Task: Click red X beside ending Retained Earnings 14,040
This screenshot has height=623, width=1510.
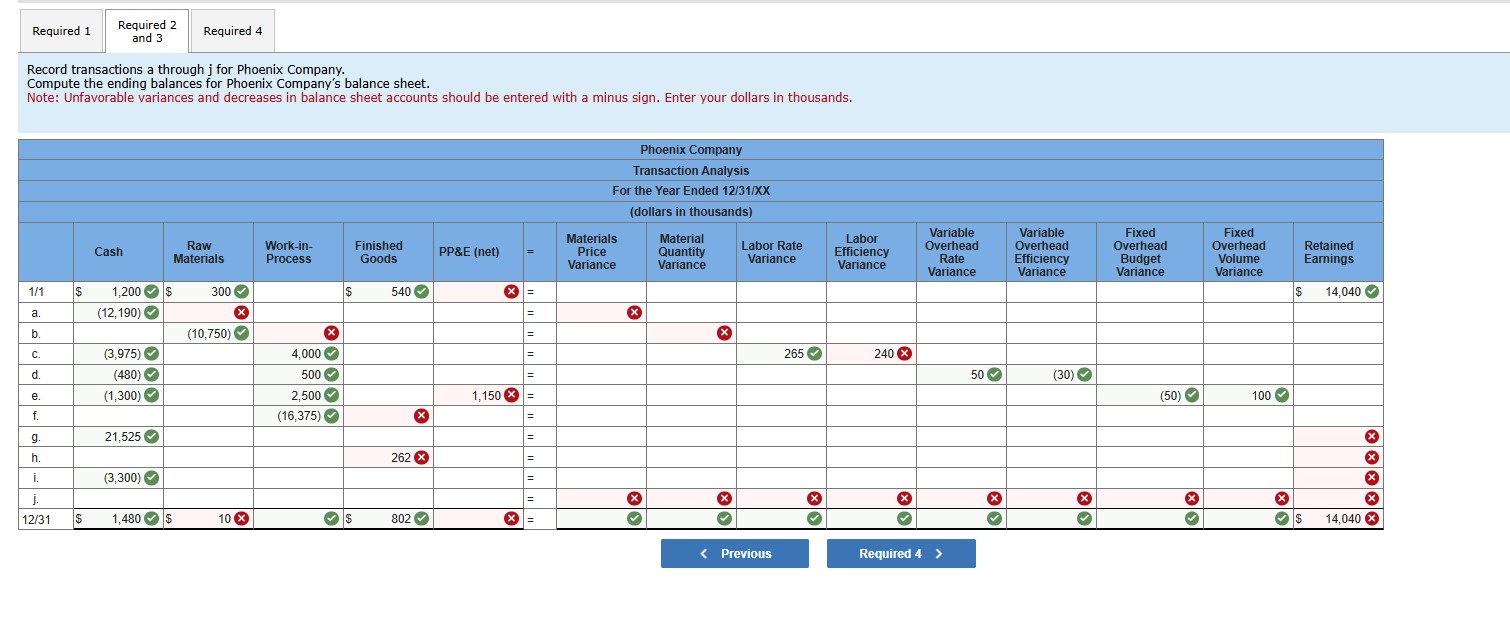Action: [1372, 519]
